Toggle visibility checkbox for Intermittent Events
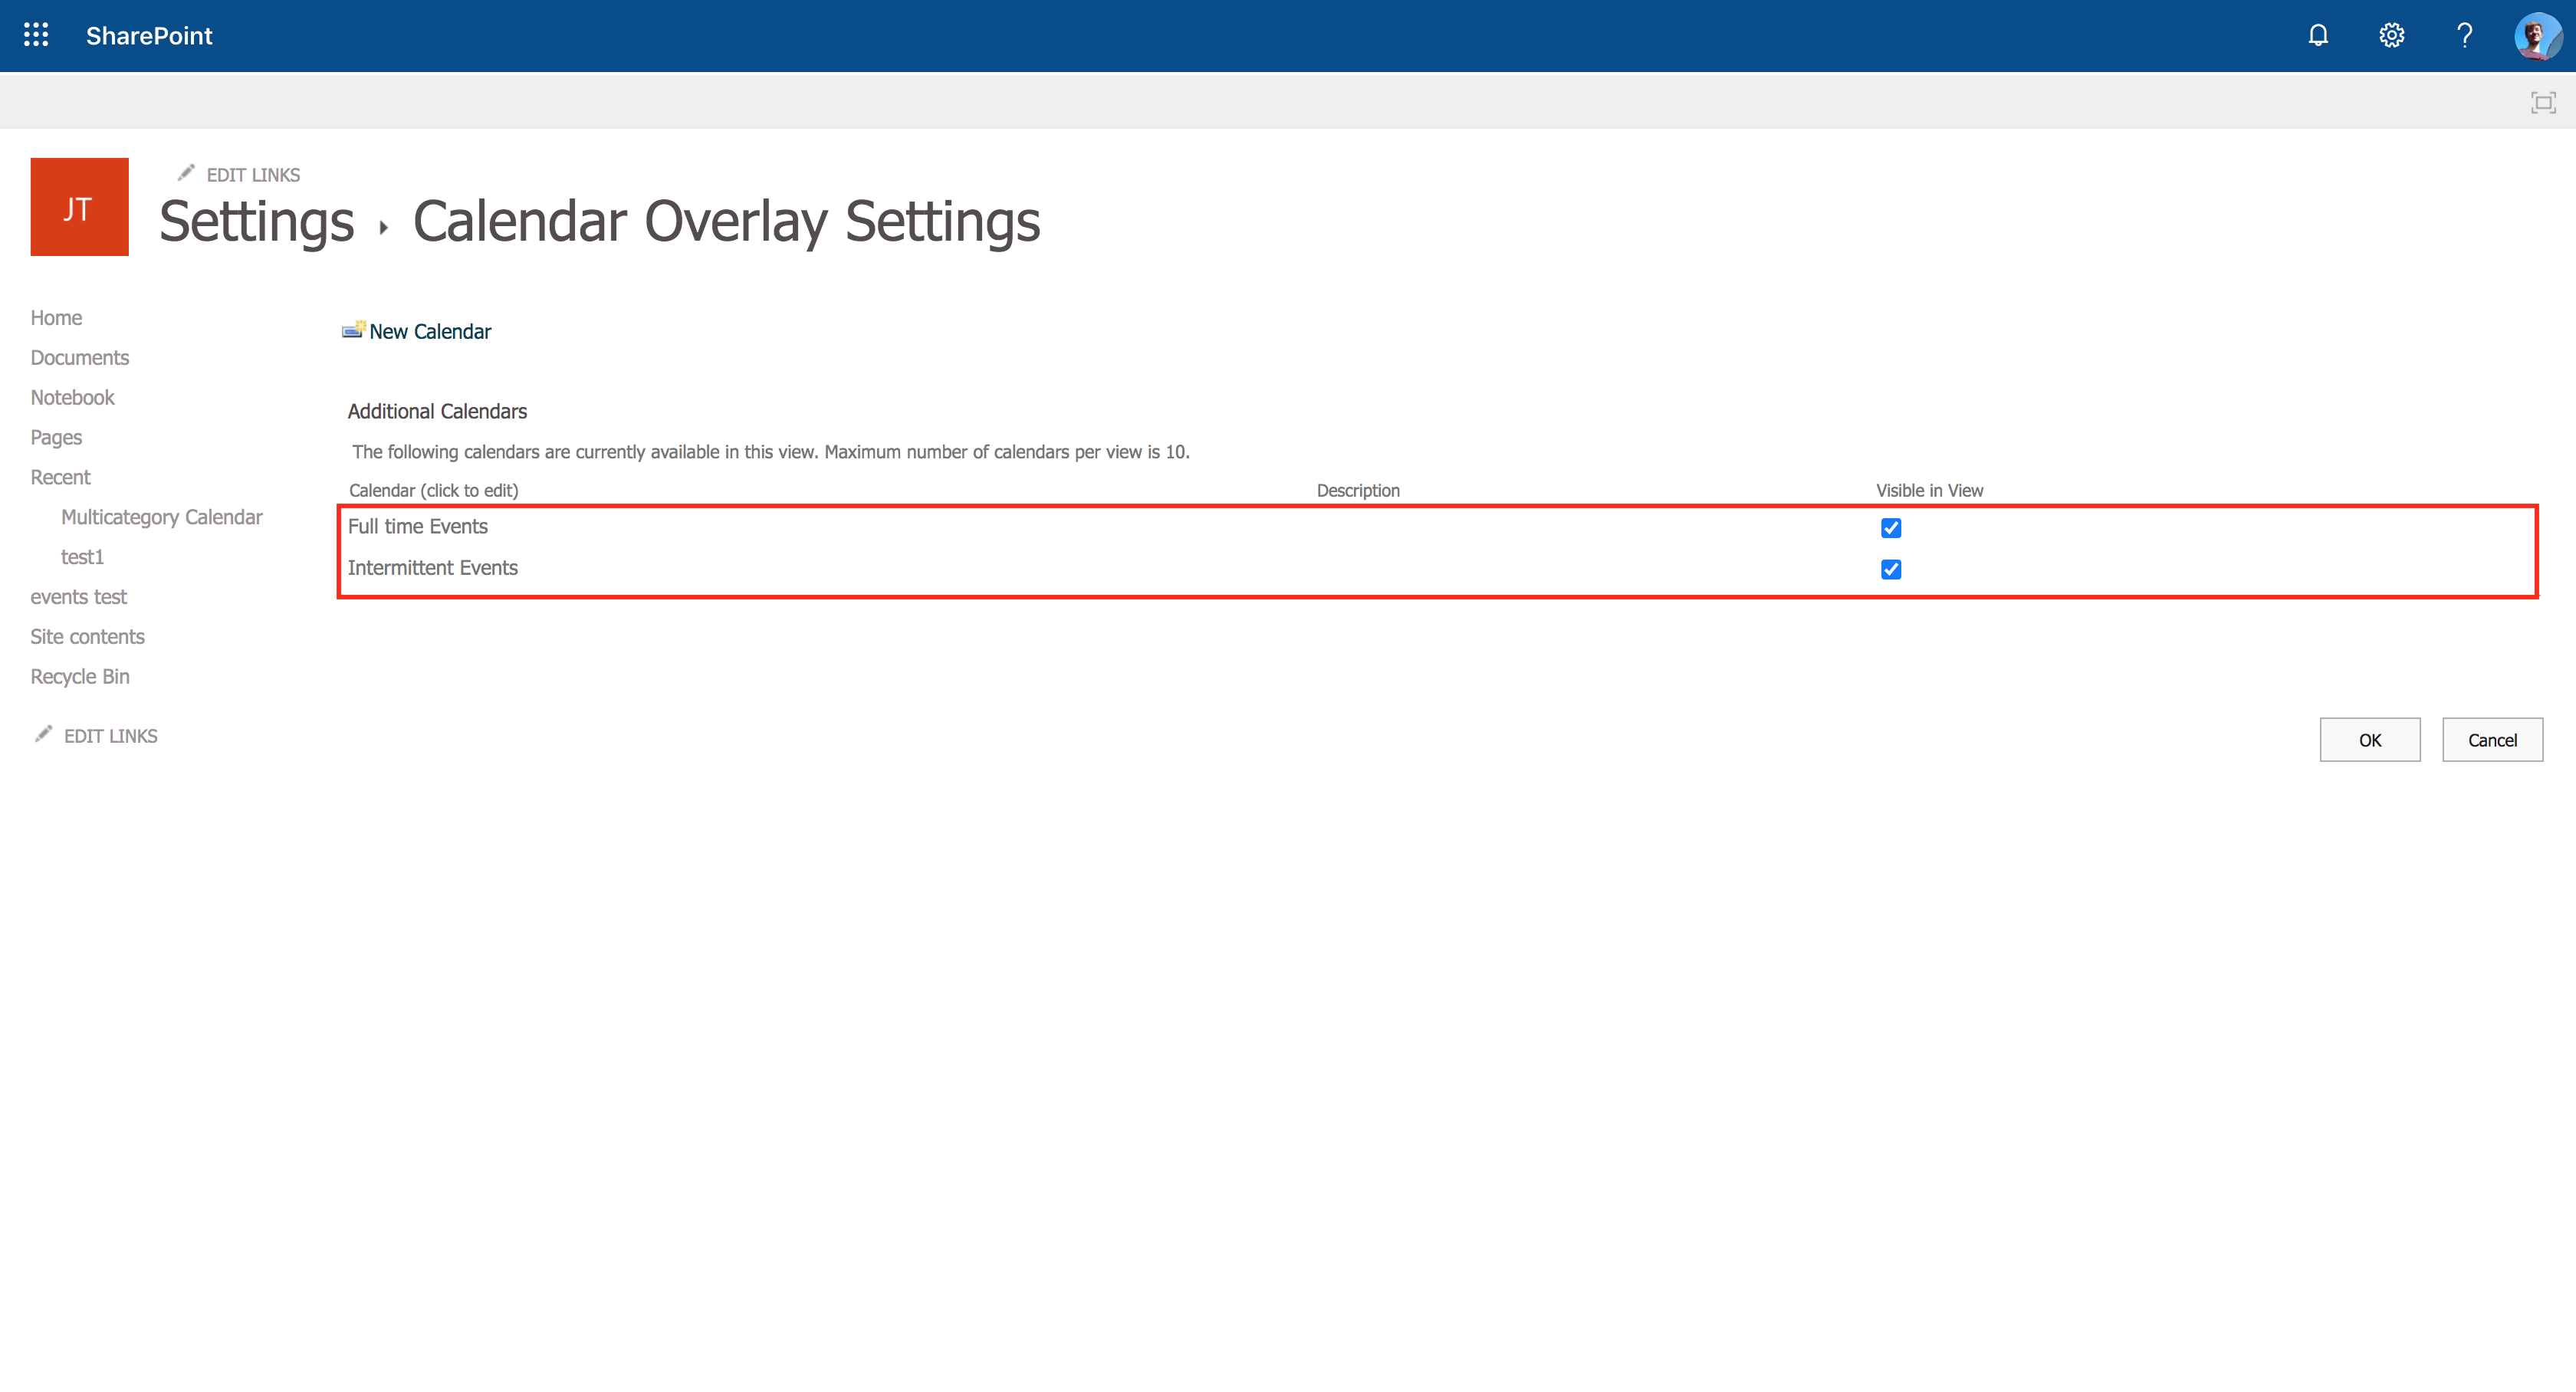Screen dimensions: 2576x1392 1891,567
